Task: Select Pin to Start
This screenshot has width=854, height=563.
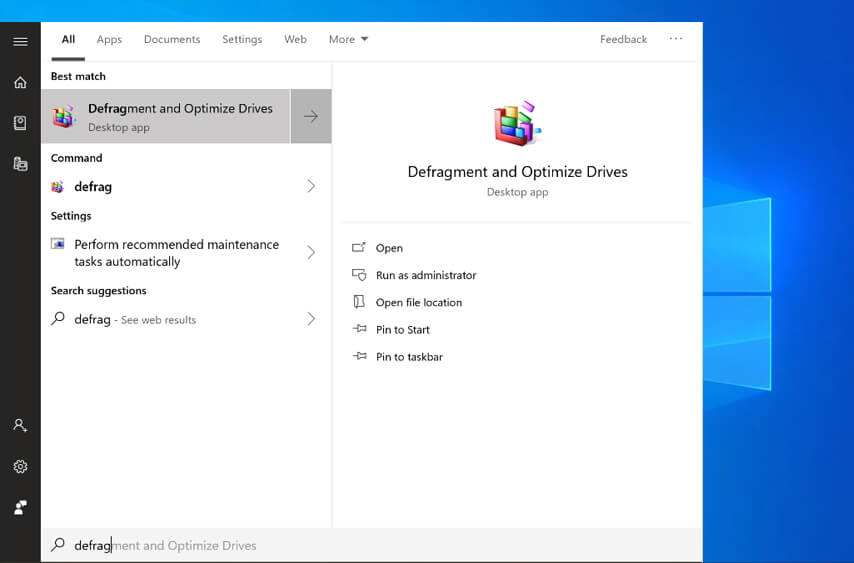Action: [x=402, y=329]
